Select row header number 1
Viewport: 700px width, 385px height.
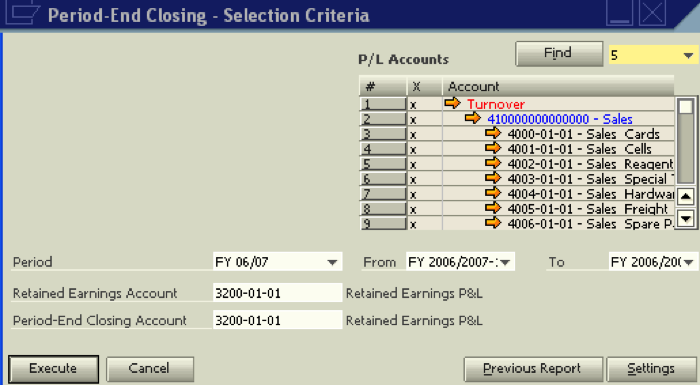point(383,104)
